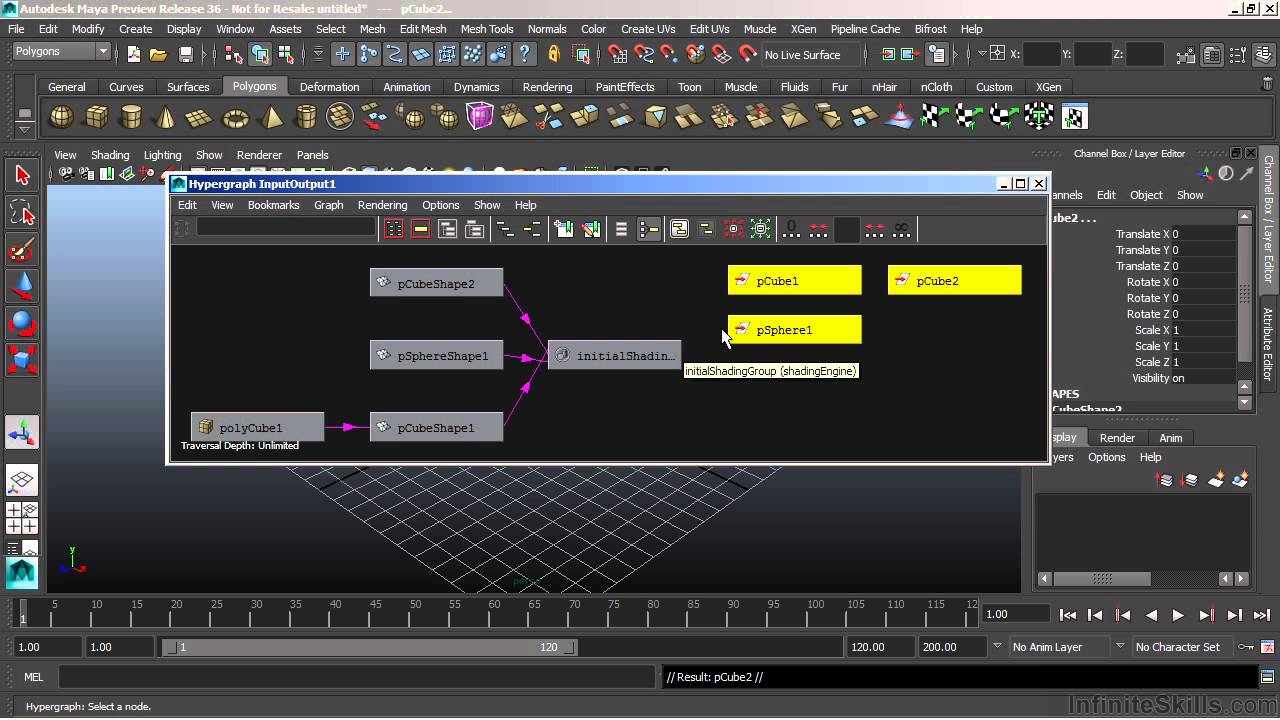Toggle snap to grids
1280x720 pixels.
tap(617, 54)
